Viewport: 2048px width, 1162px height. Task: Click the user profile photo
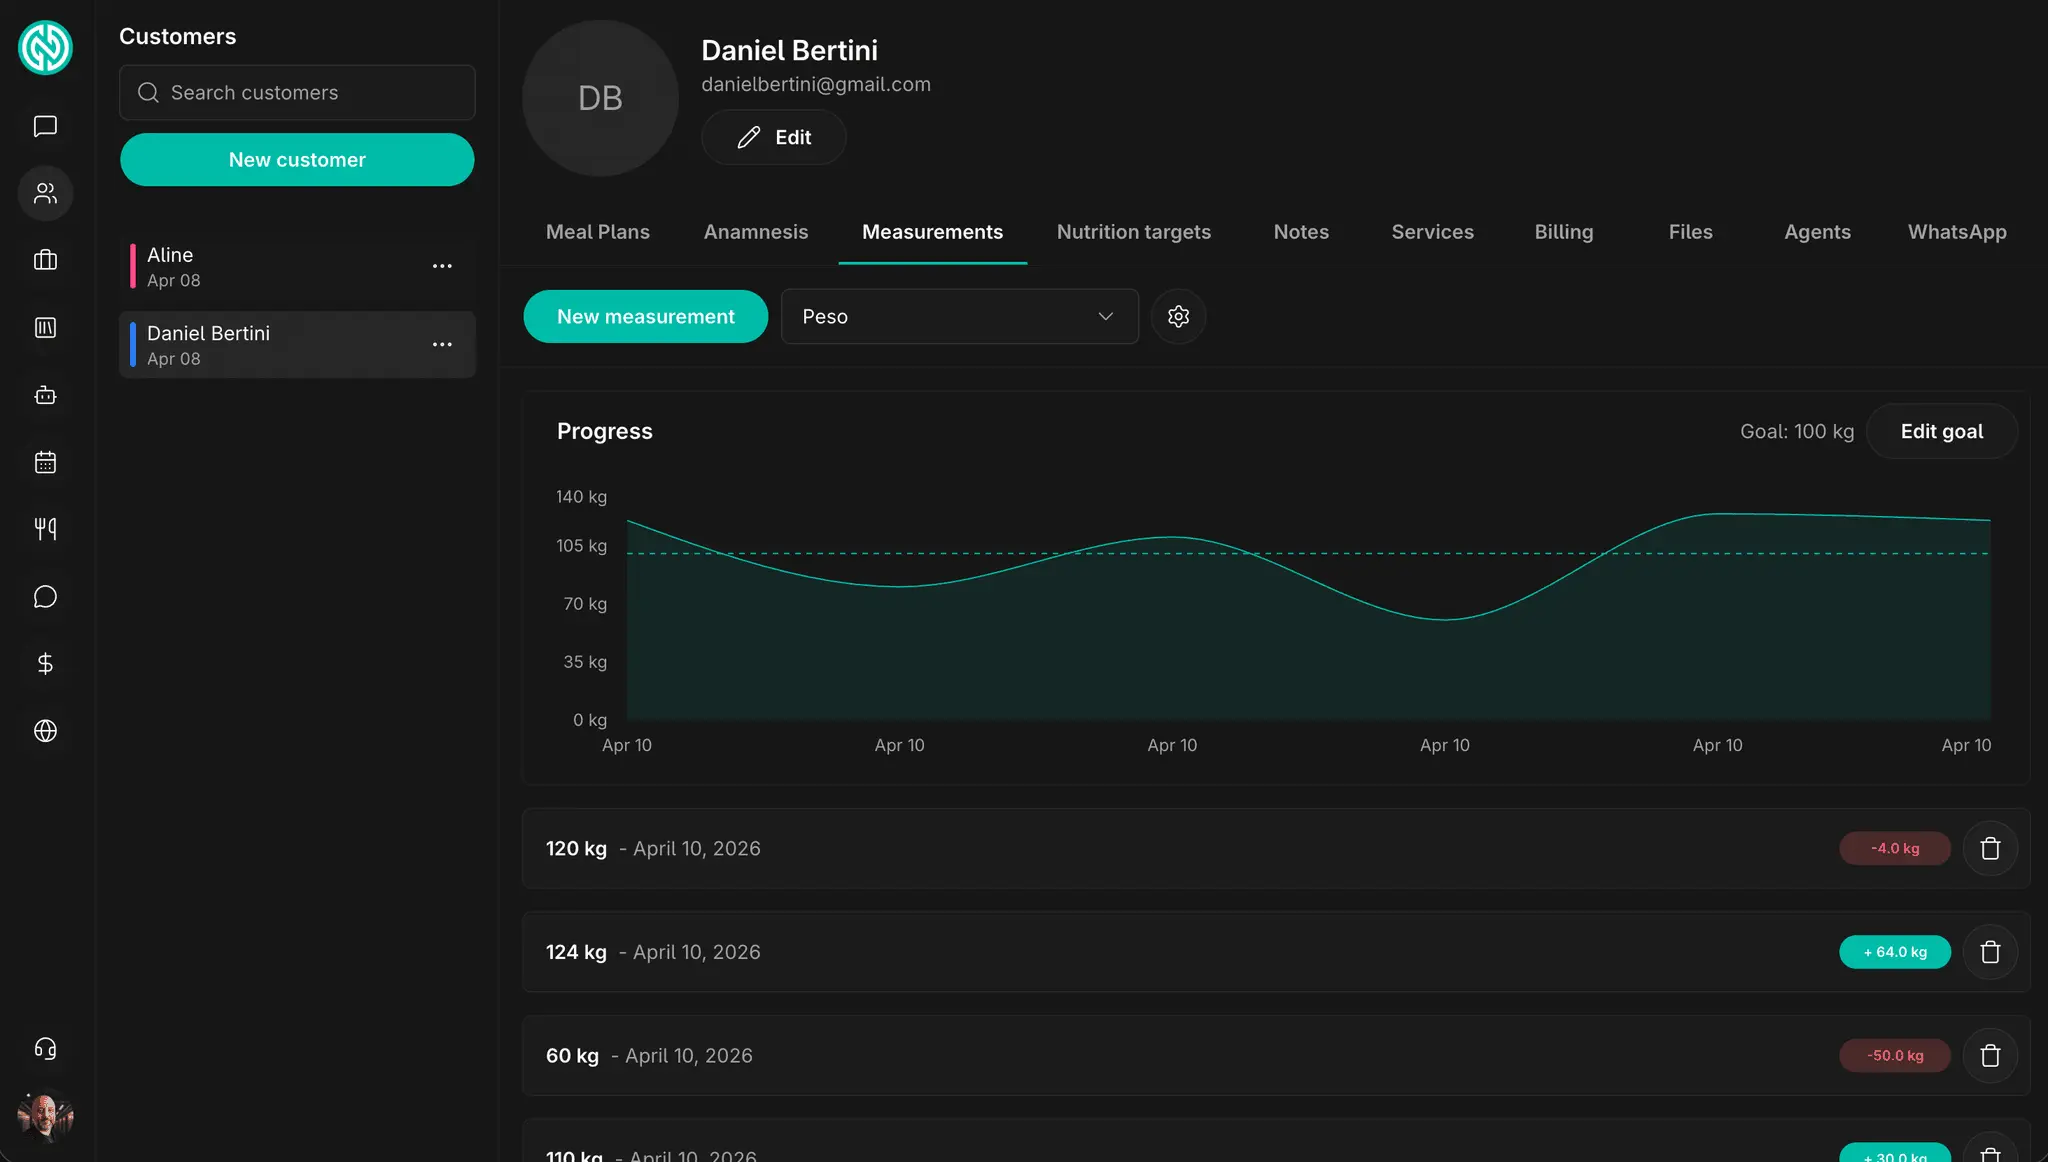(x=45, y=1115)
